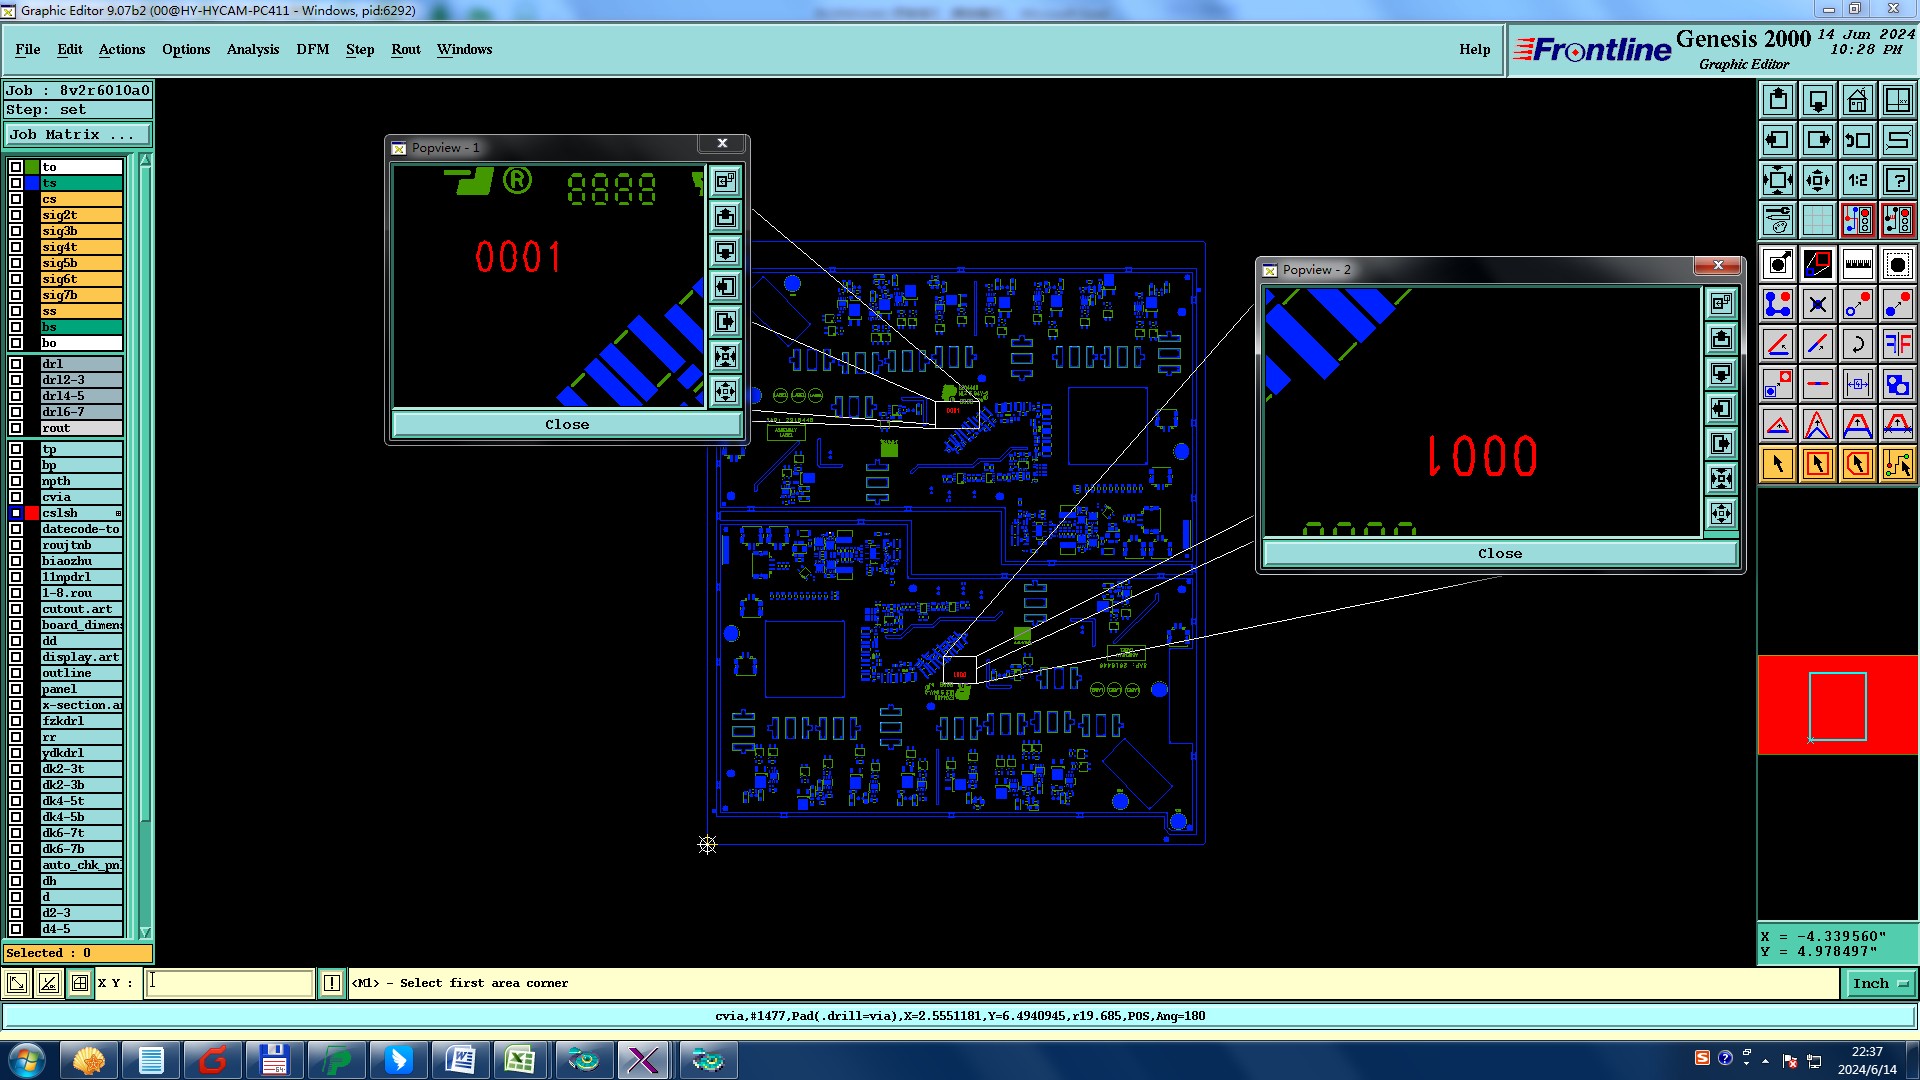Click the pan left icon in the right toolbar
1920x1080 pixels.
1778,140
